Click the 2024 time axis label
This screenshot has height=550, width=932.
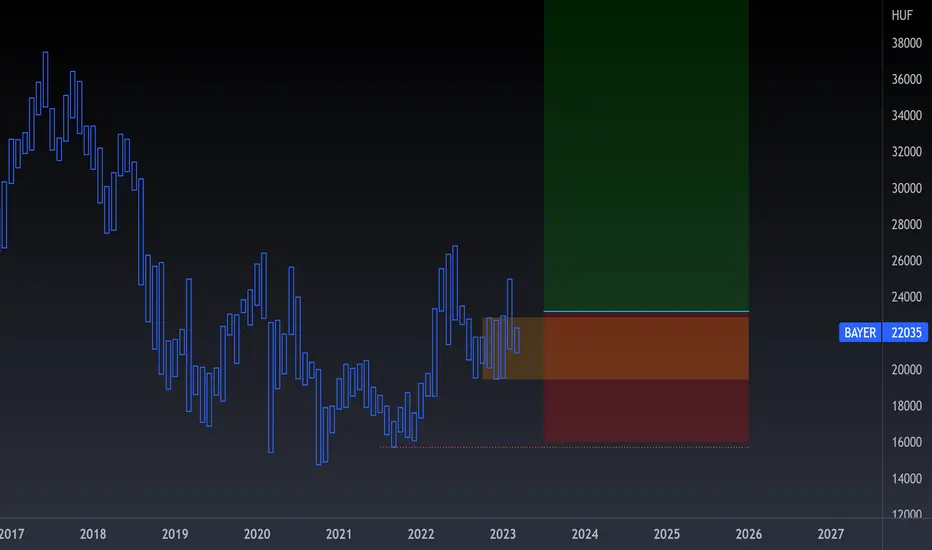point(585,534)
